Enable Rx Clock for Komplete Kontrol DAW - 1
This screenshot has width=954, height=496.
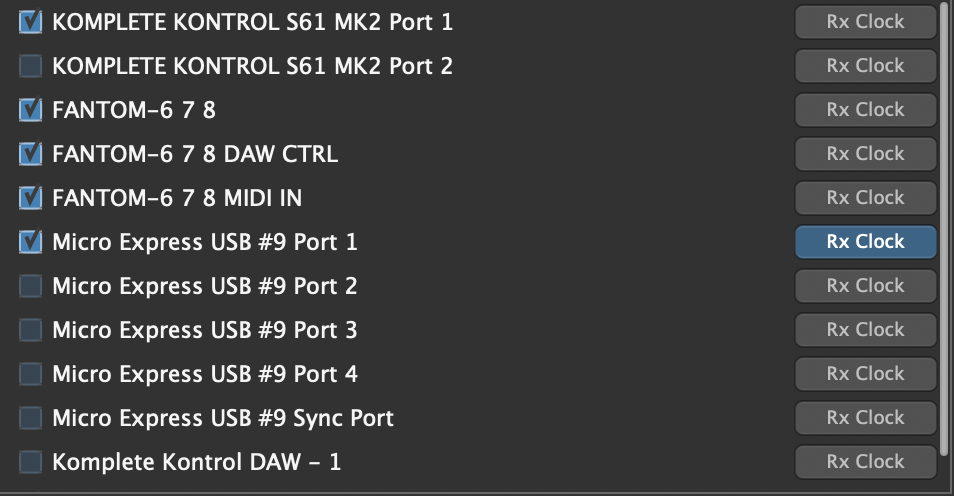(x=865, y=462)
